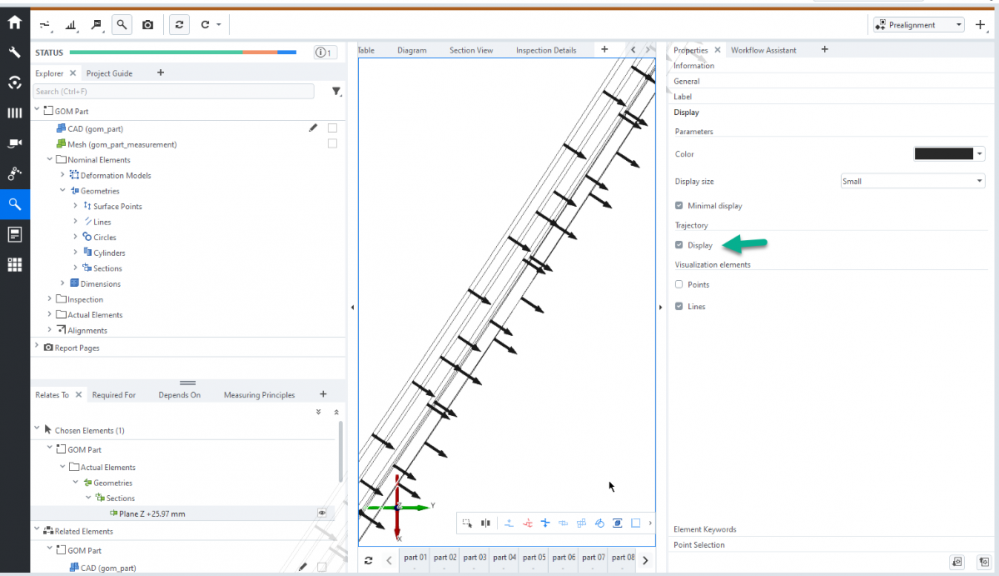The image size is (999, 576).
Task: Click the Explorer search field
Action: tap(175, 91)
